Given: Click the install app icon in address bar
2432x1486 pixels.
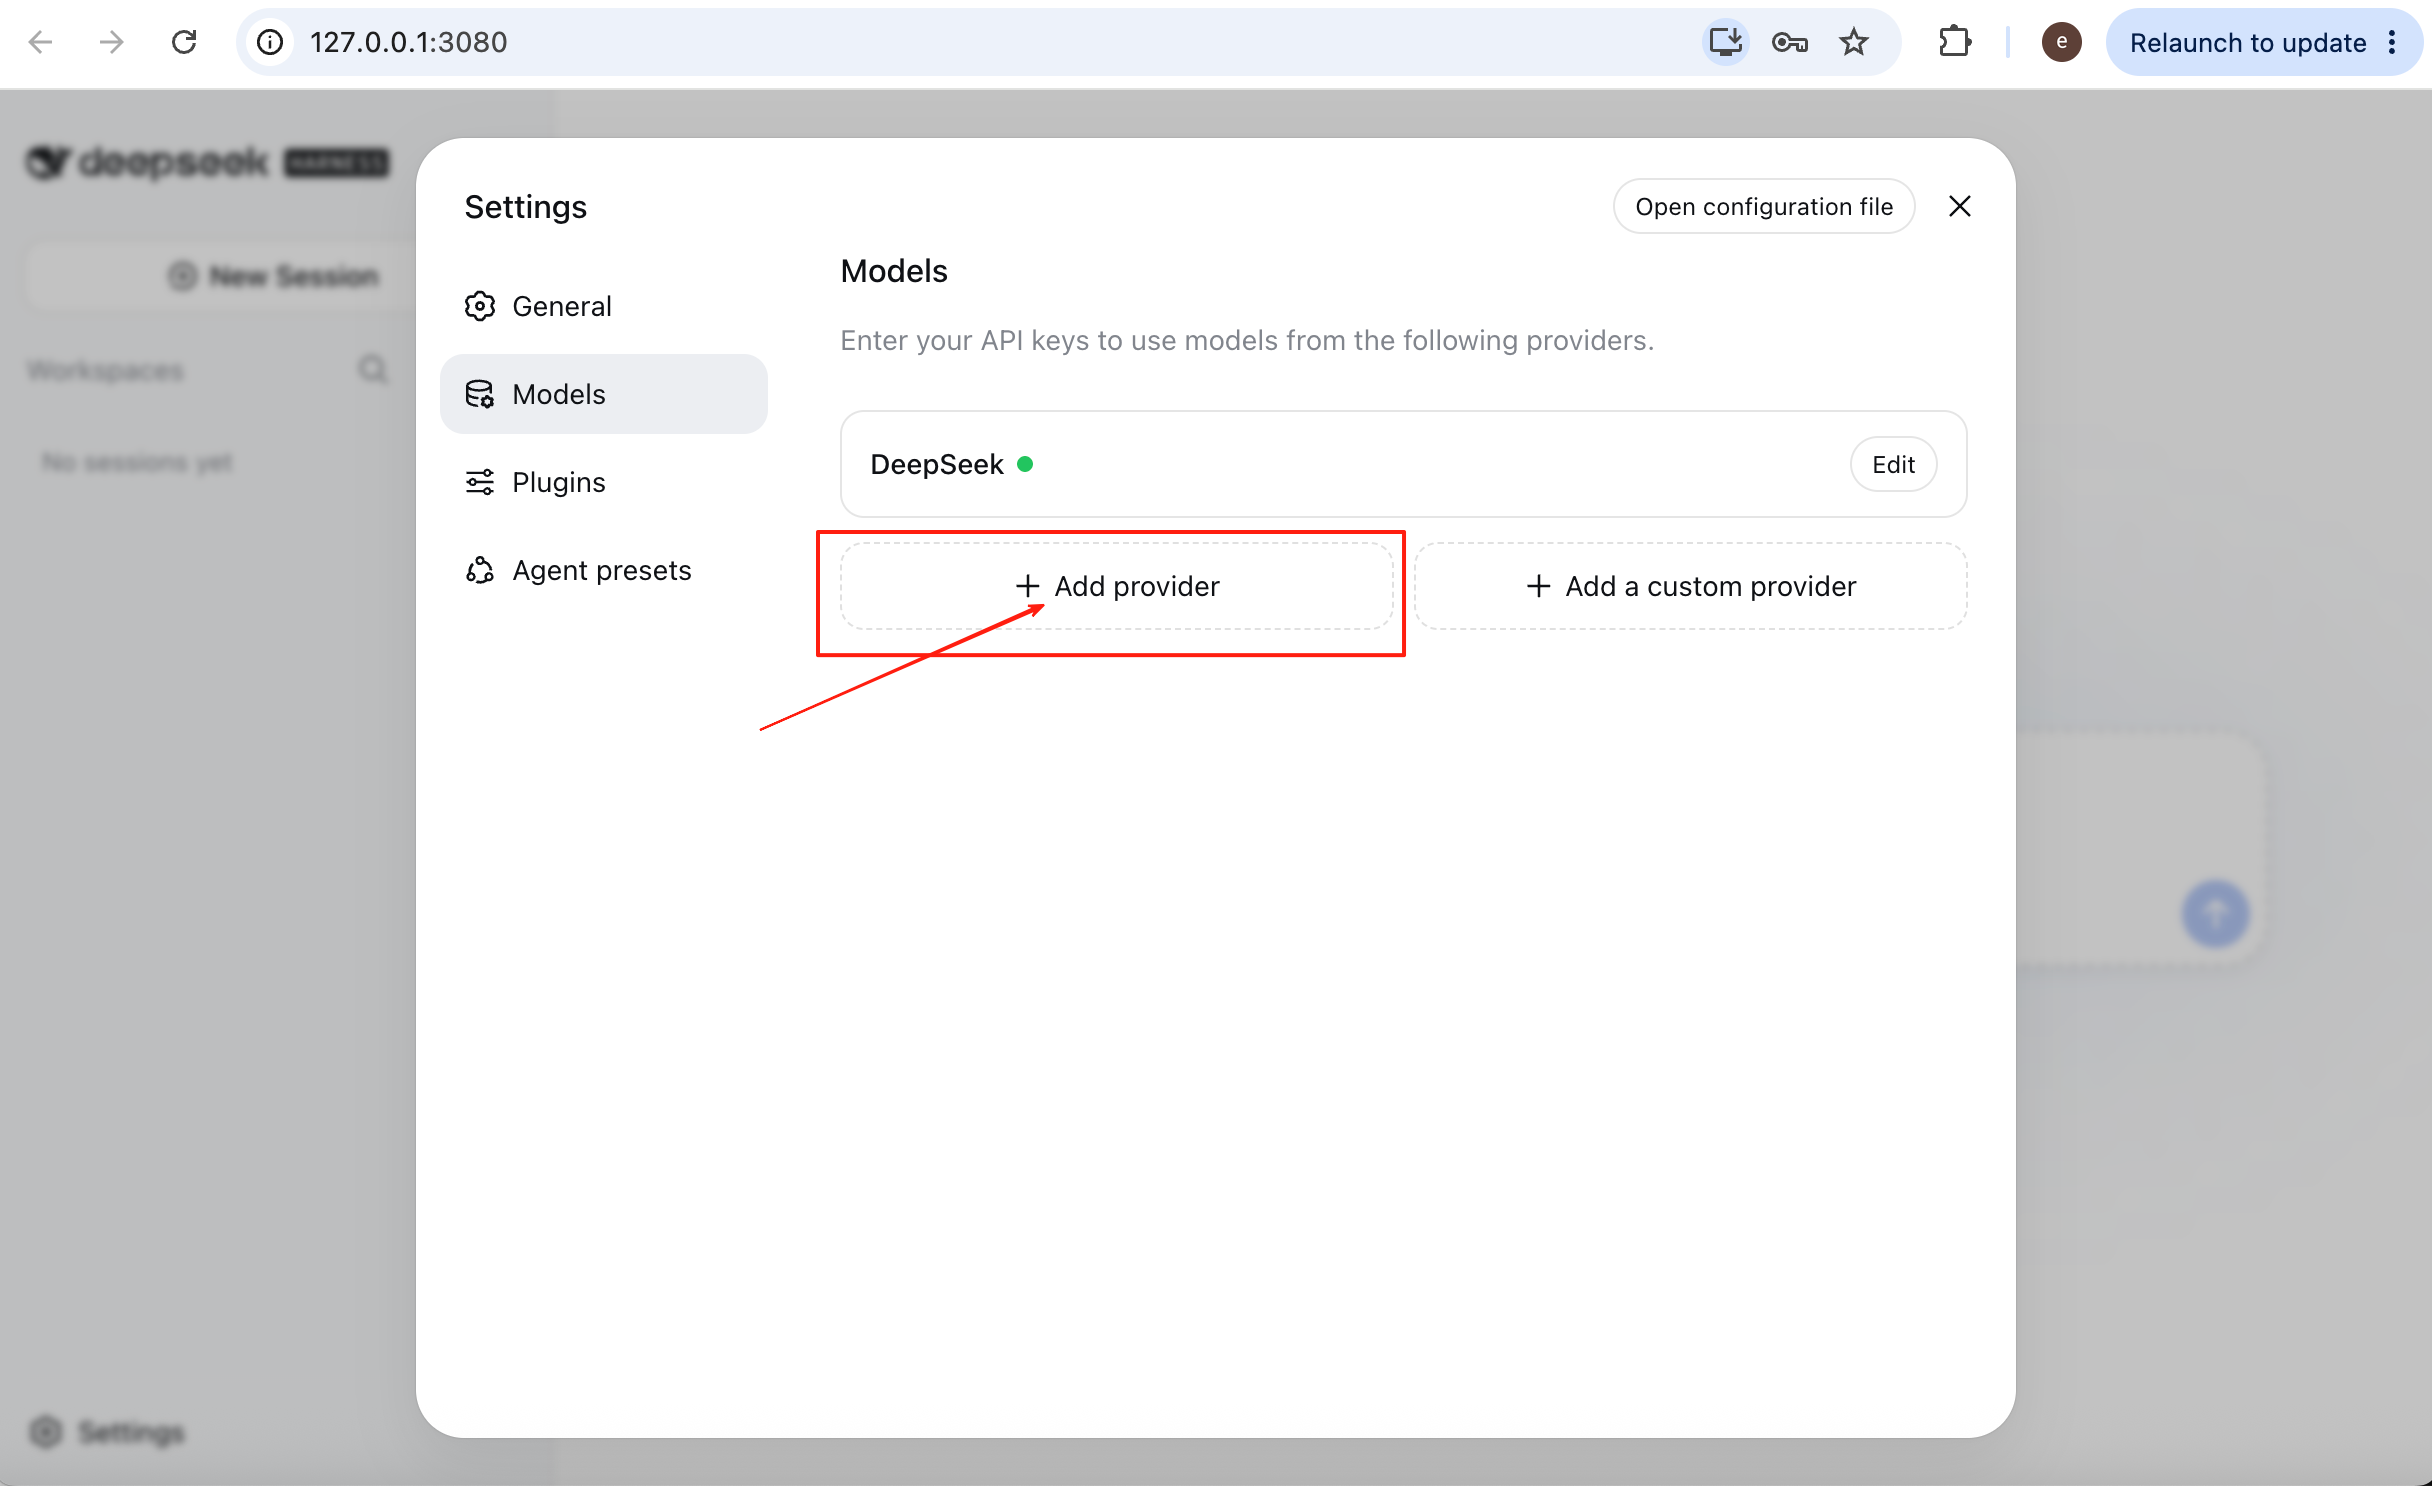Looking at the screenshot, I should (x=1726, y=42).
